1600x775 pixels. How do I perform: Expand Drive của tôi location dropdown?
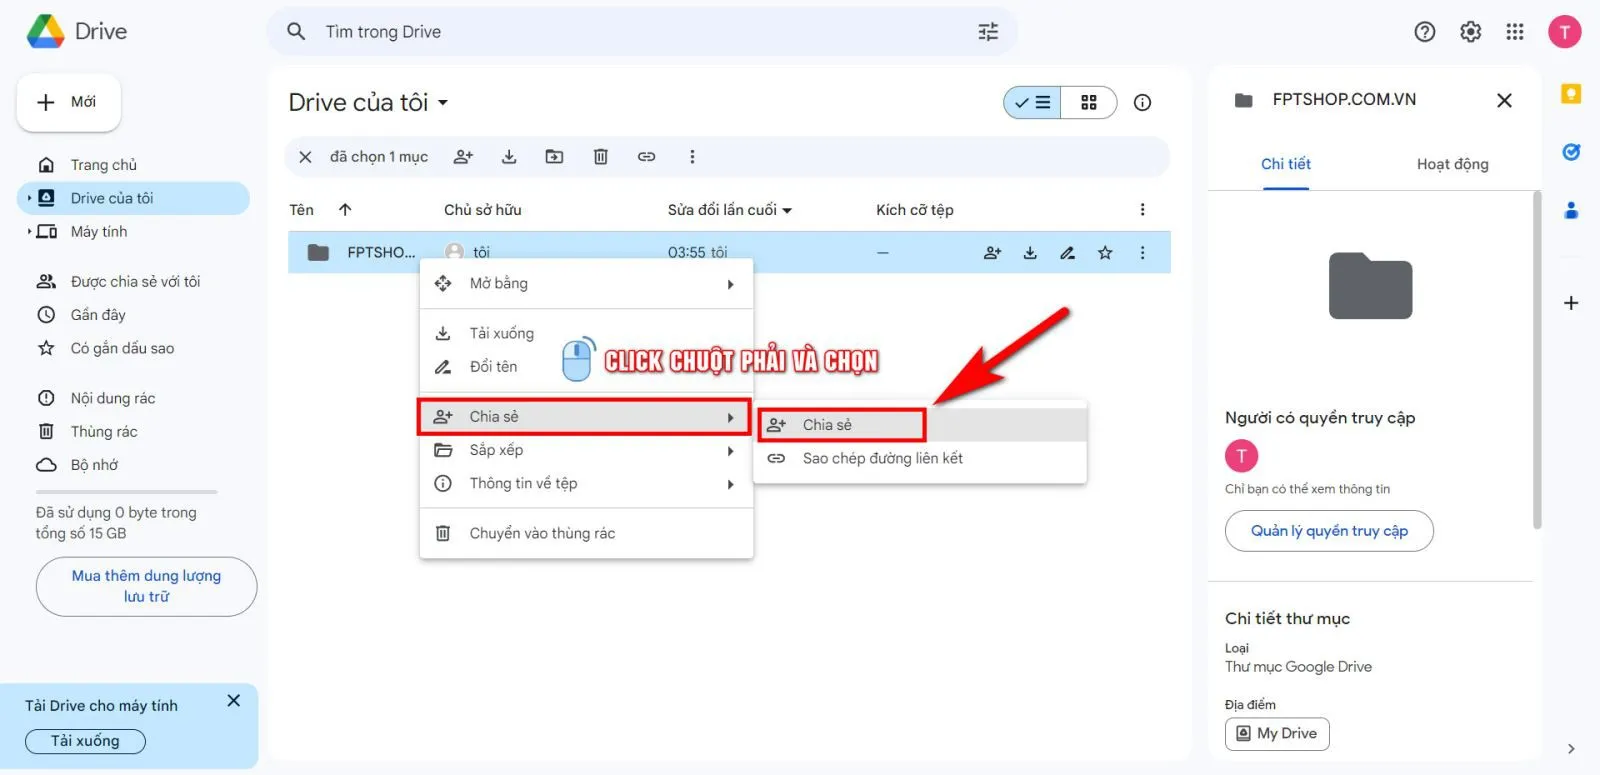click(443, 103)
